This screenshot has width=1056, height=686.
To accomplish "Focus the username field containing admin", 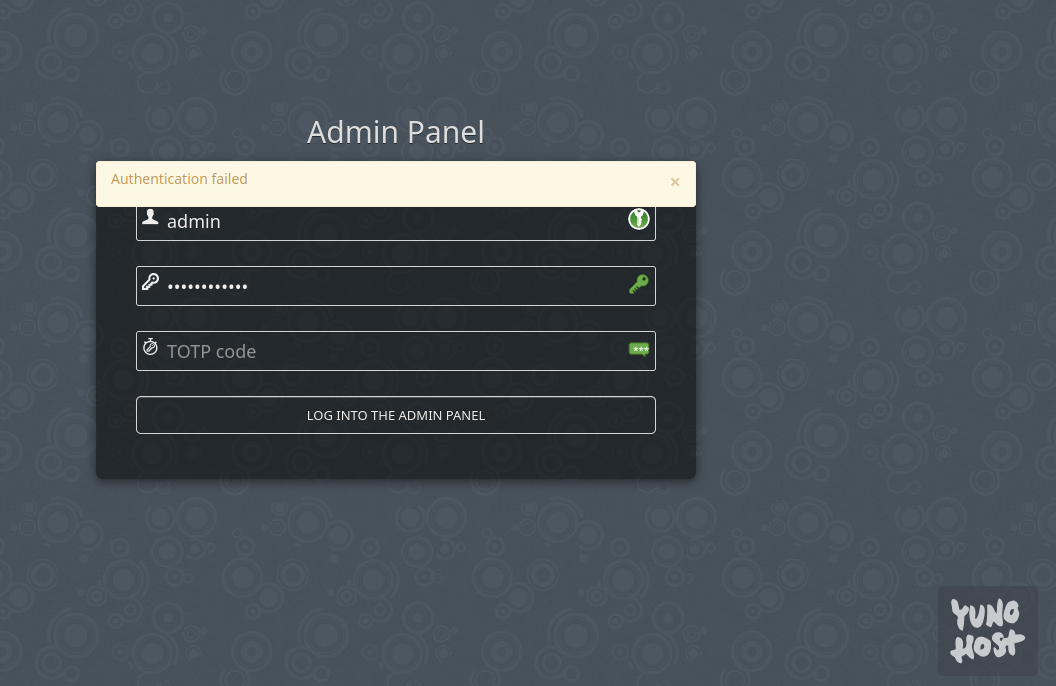I will coord(396,222).
